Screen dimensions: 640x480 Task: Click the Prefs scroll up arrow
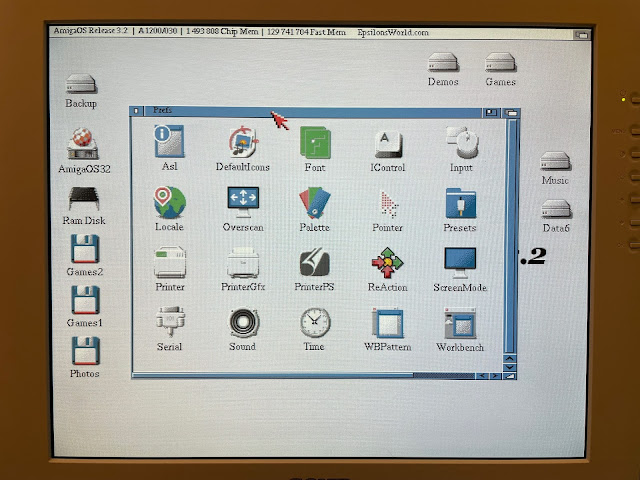(510, 358)
